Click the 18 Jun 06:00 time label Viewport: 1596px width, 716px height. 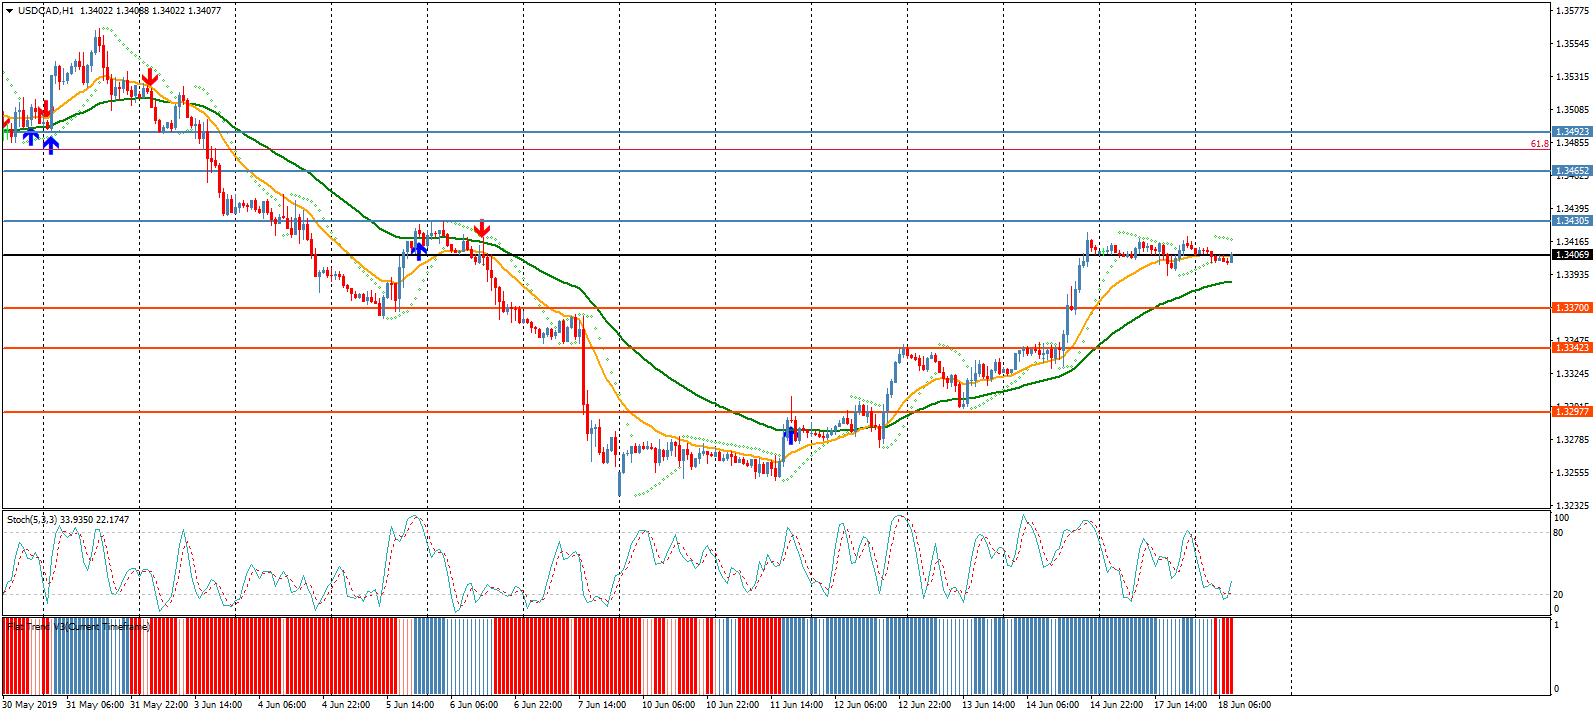(x=1245, y=705)
